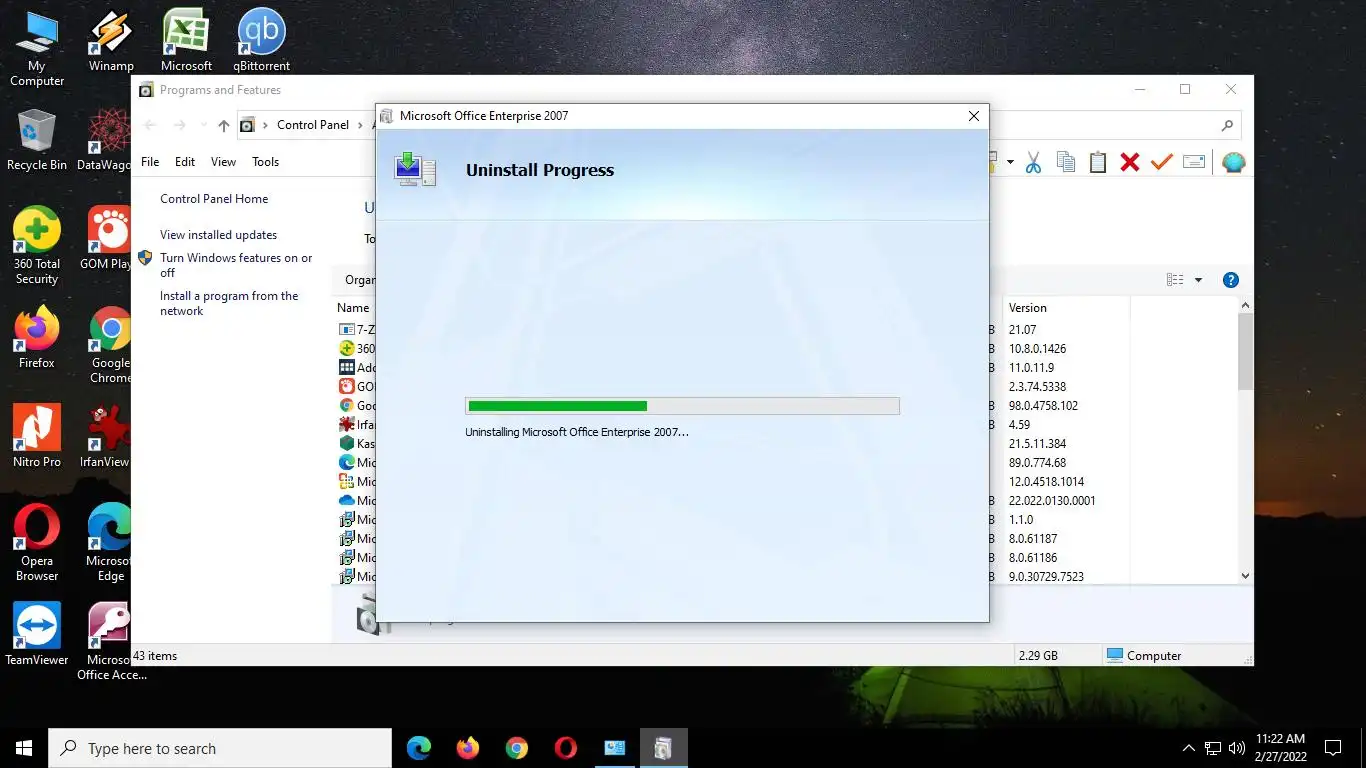Click the Cut scissors icon in toolbar
The width and height of the screenshot is (1366, 768).
click(1033, 162)
